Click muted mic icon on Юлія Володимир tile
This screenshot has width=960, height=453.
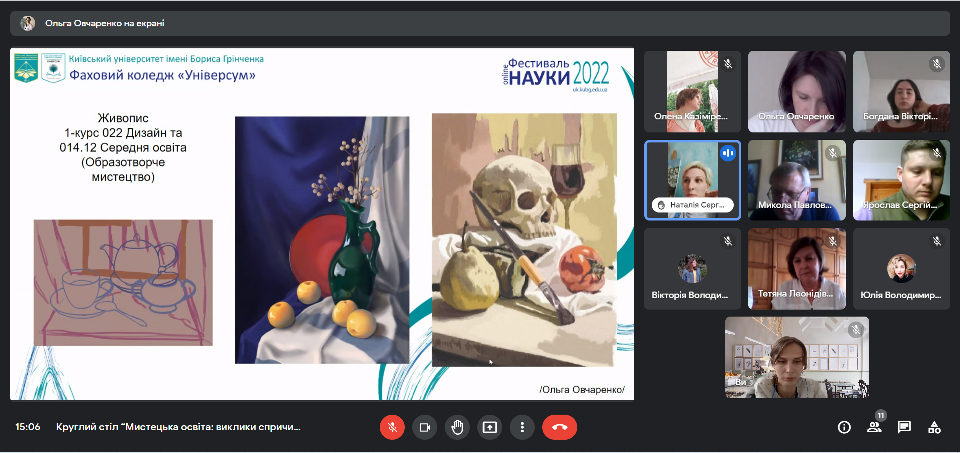(x=936, y=241)
